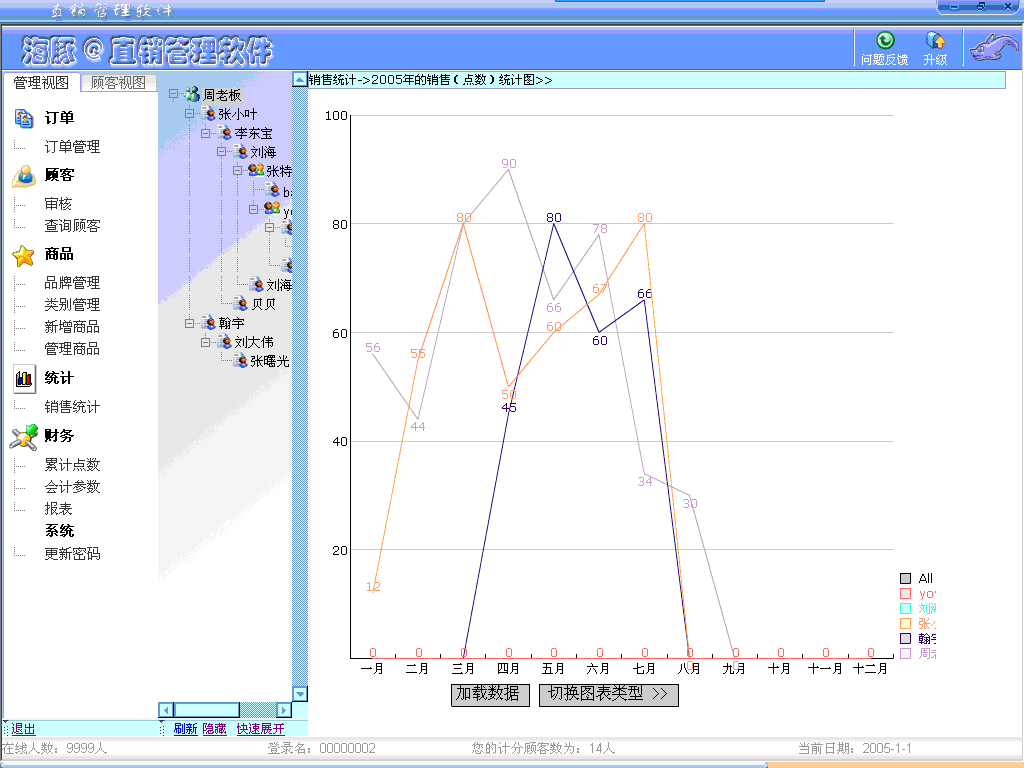Collapse the 张小叶 tree node
The image size is (1024, 768).
pyautogui.click(x=189, y=113)
